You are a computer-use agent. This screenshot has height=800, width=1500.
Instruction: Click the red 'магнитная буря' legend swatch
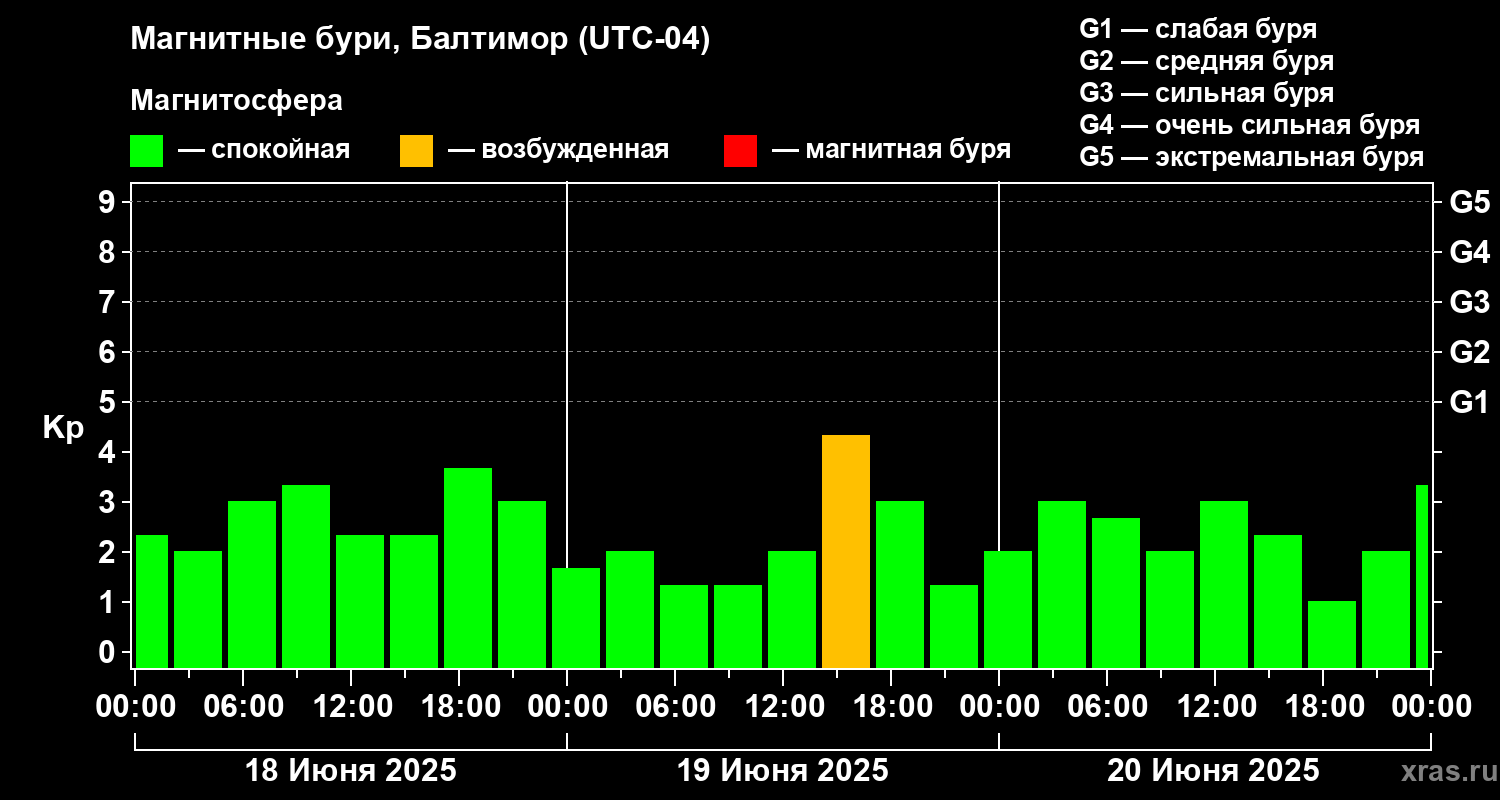(740, 150)
